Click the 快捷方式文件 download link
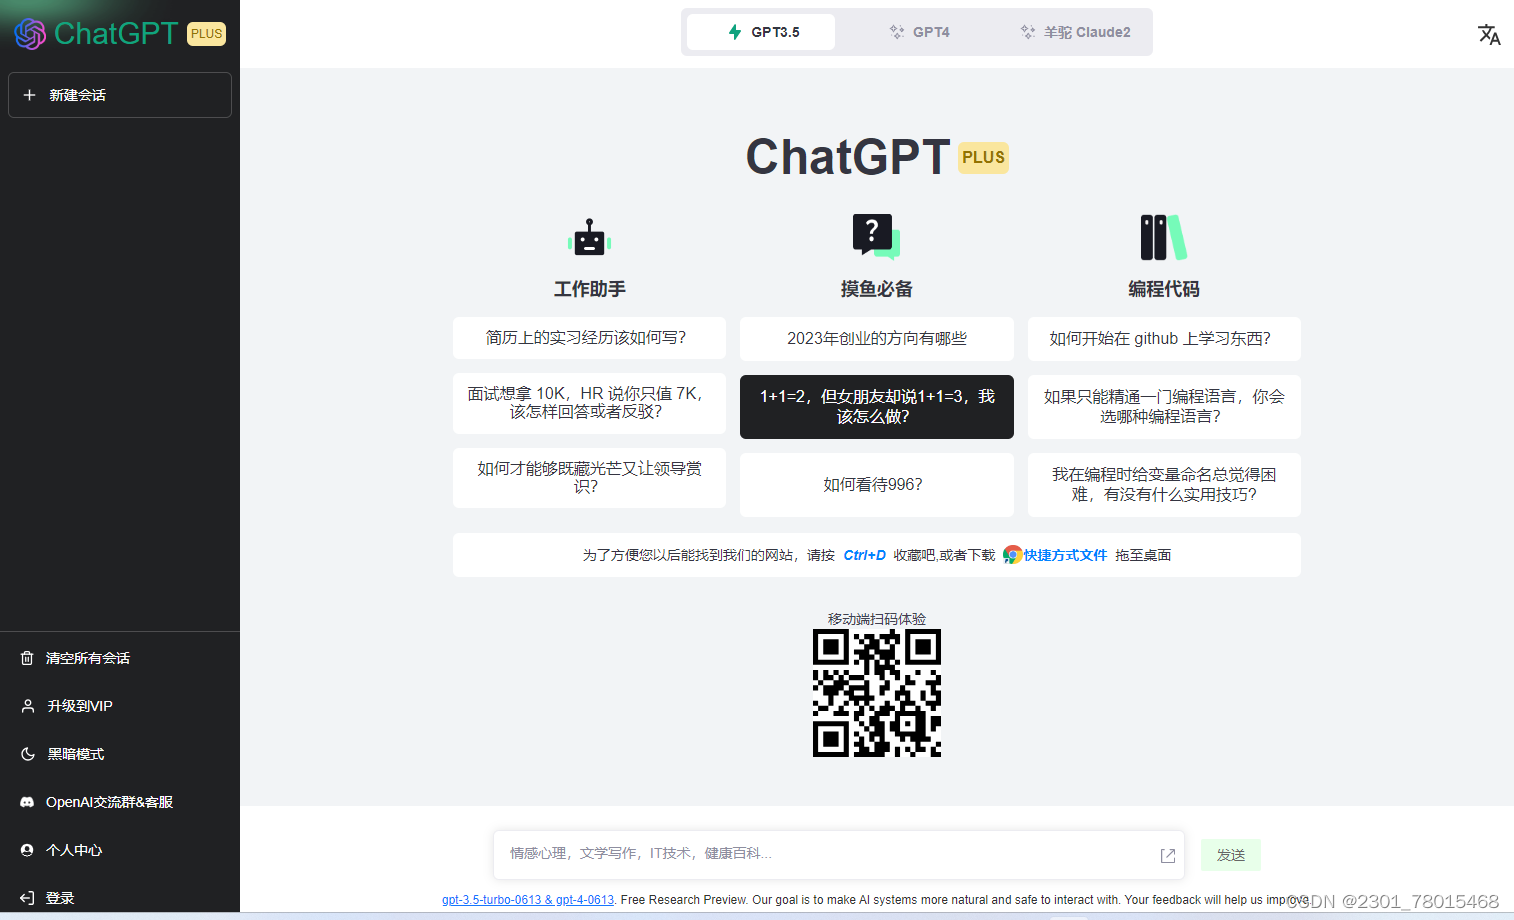 point(1065,555)
